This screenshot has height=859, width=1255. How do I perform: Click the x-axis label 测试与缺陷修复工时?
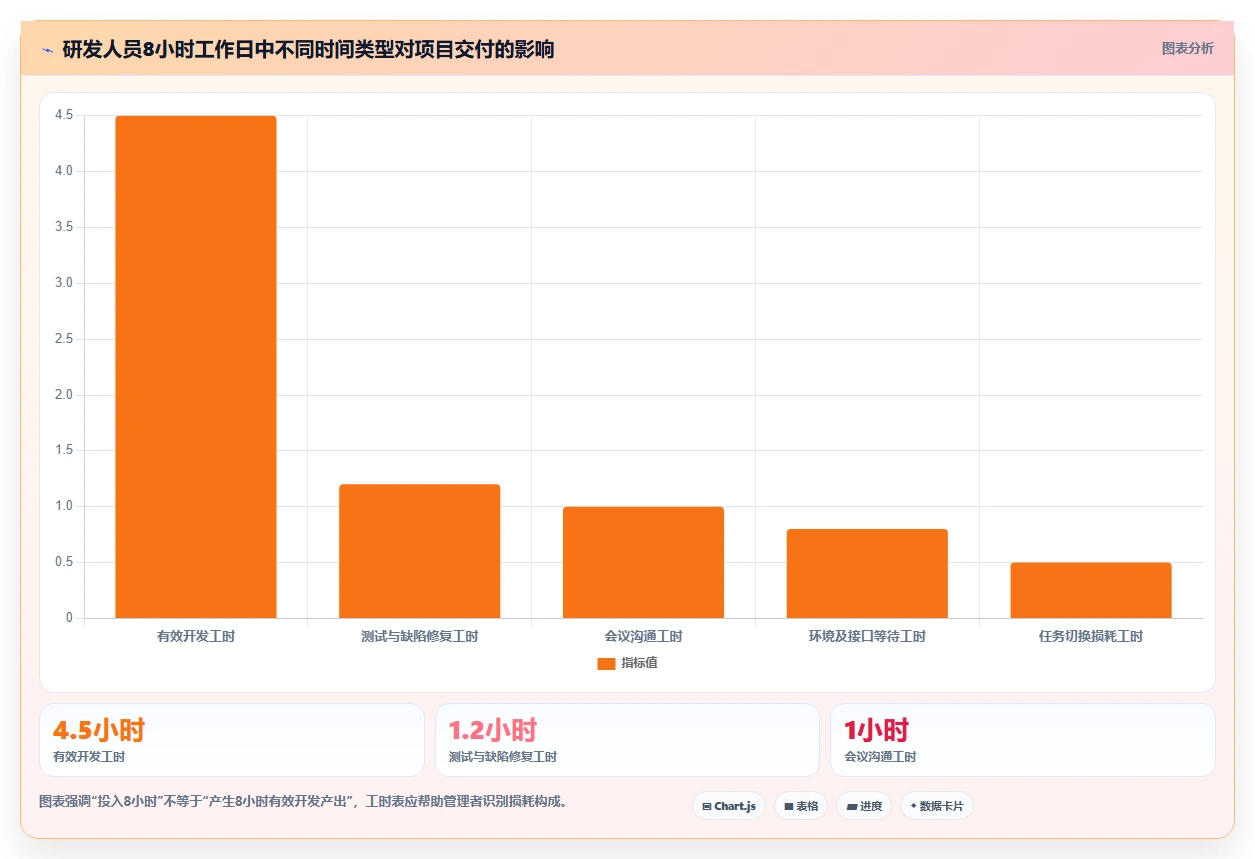pyautogui.click(x=419, y=637)
